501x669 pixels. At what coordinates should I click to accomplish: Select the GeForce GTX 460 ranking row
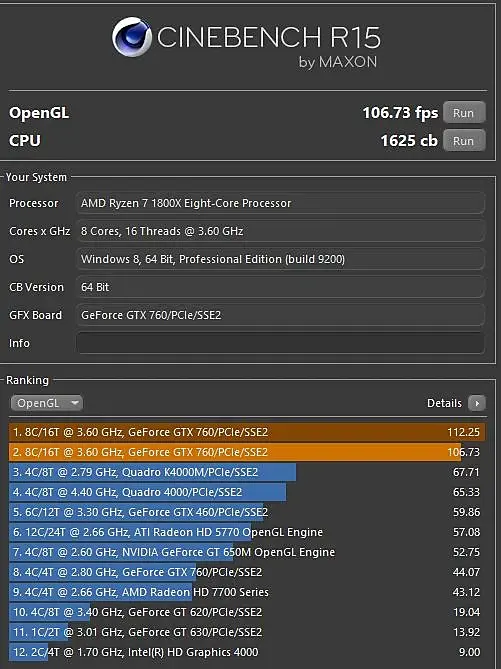247,512
